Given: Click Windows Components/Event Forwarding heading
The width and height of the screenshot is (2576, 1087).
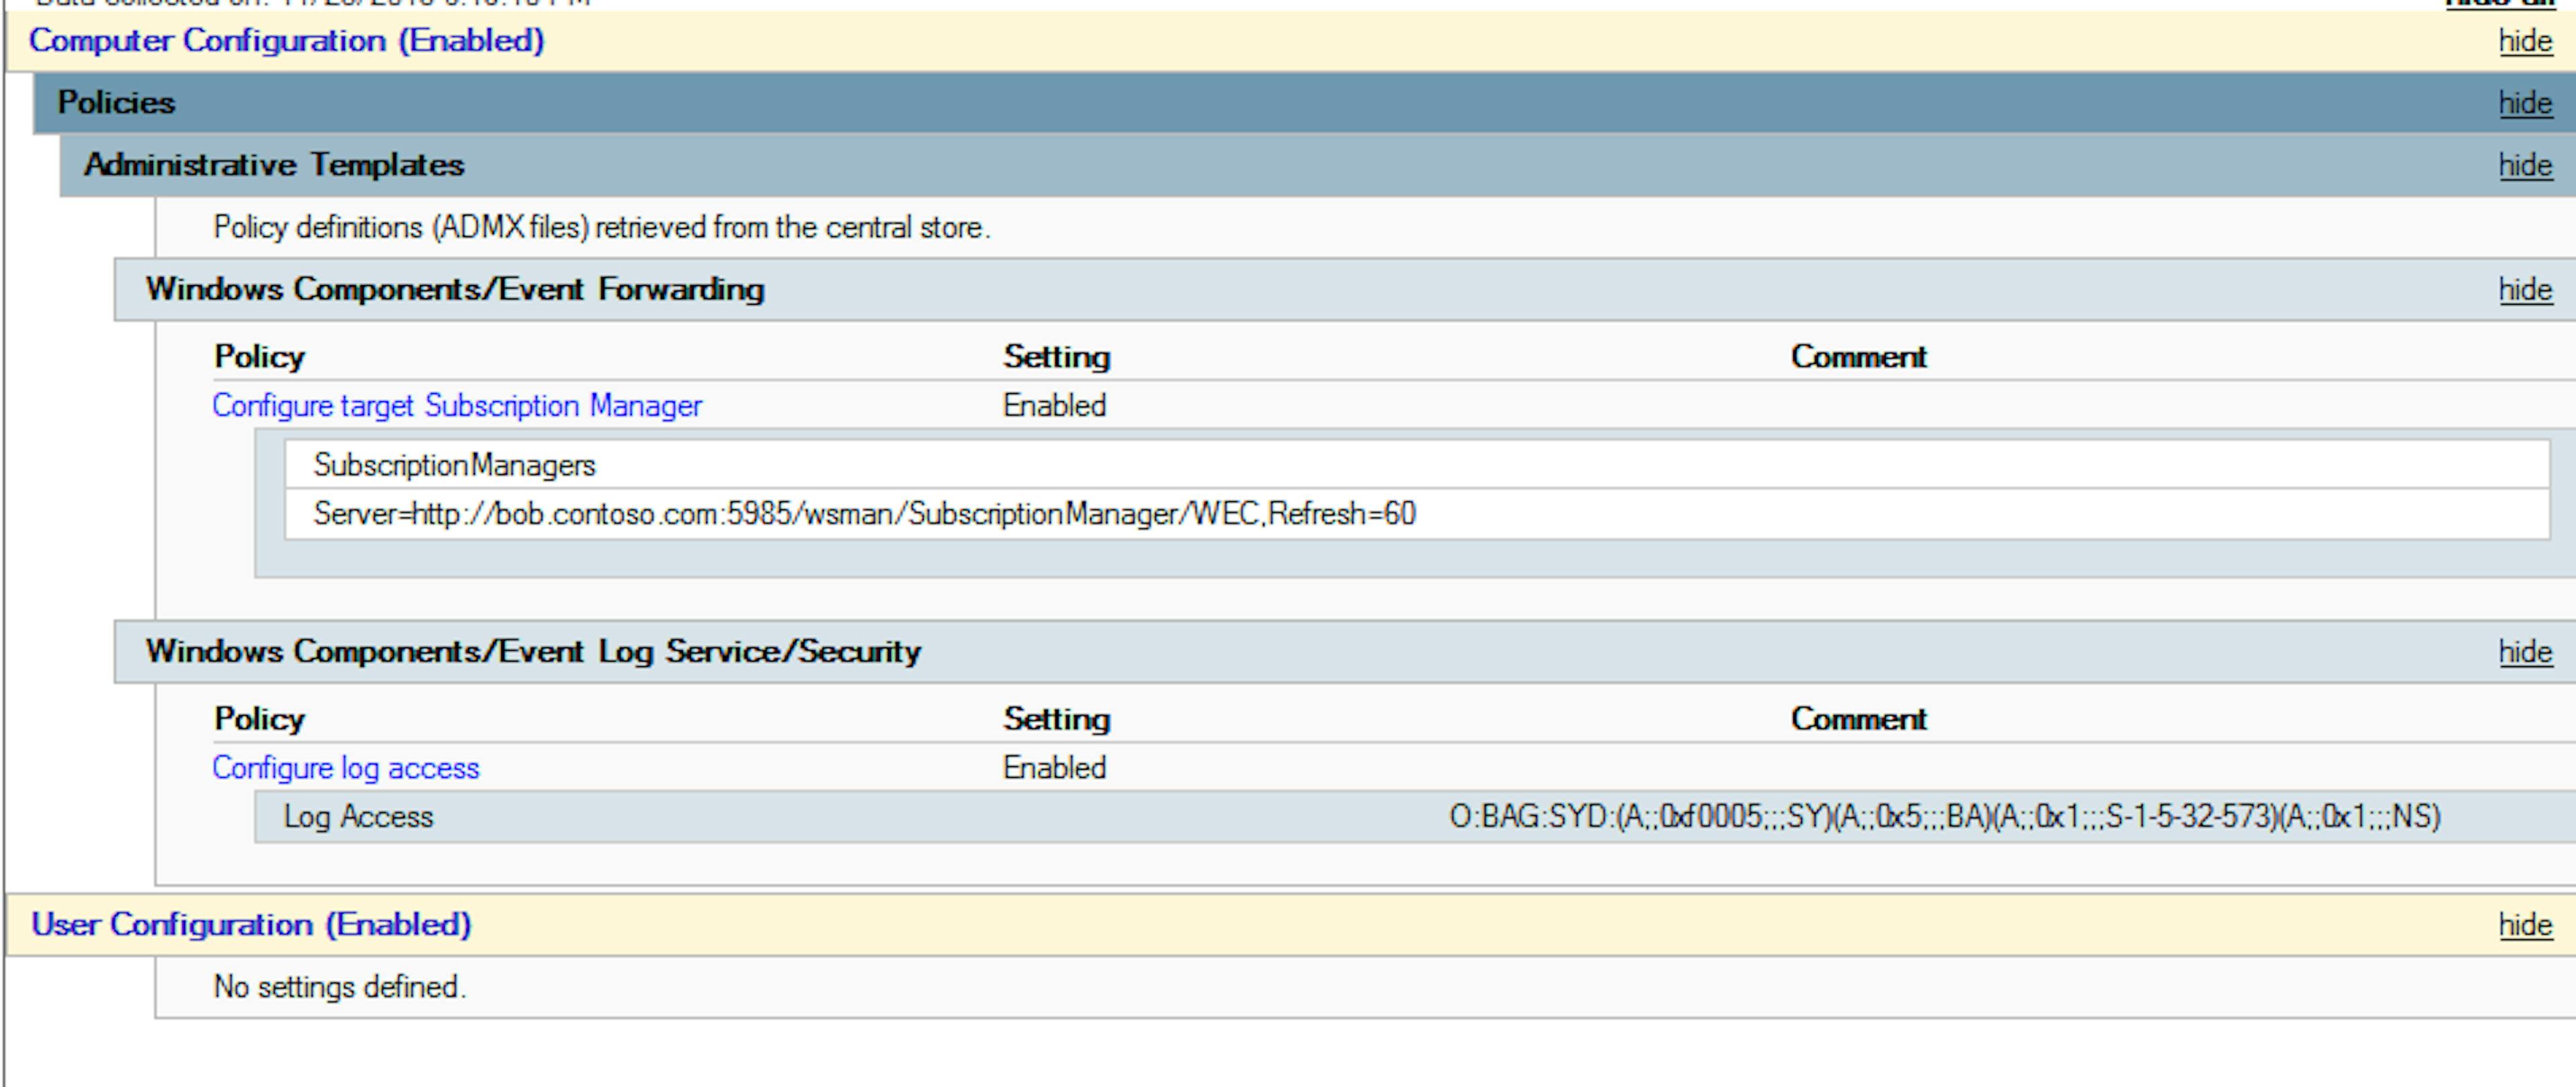Looking at the screenshot, I should 455,289.
